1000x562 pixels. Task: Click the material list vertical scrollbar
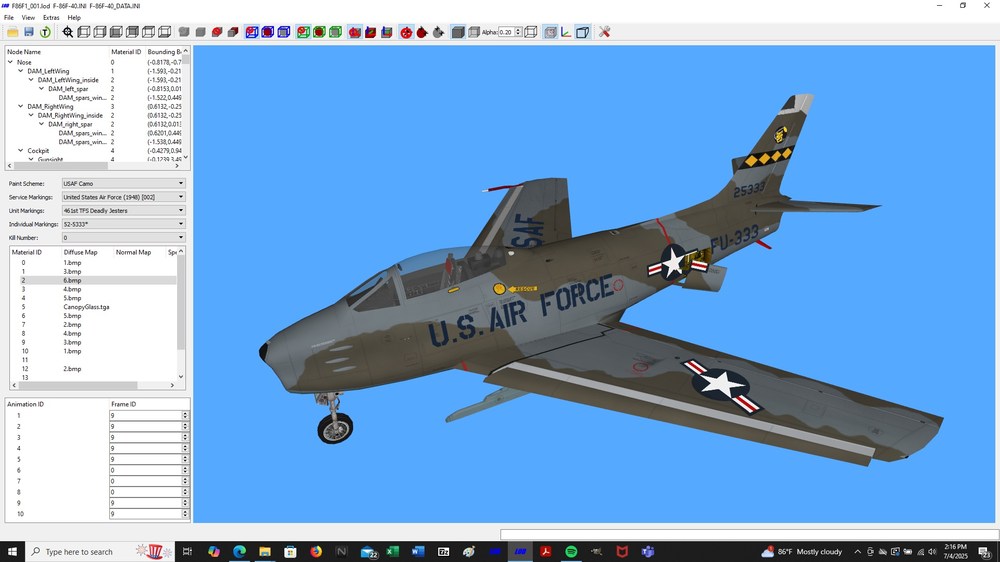click(181, 314)
